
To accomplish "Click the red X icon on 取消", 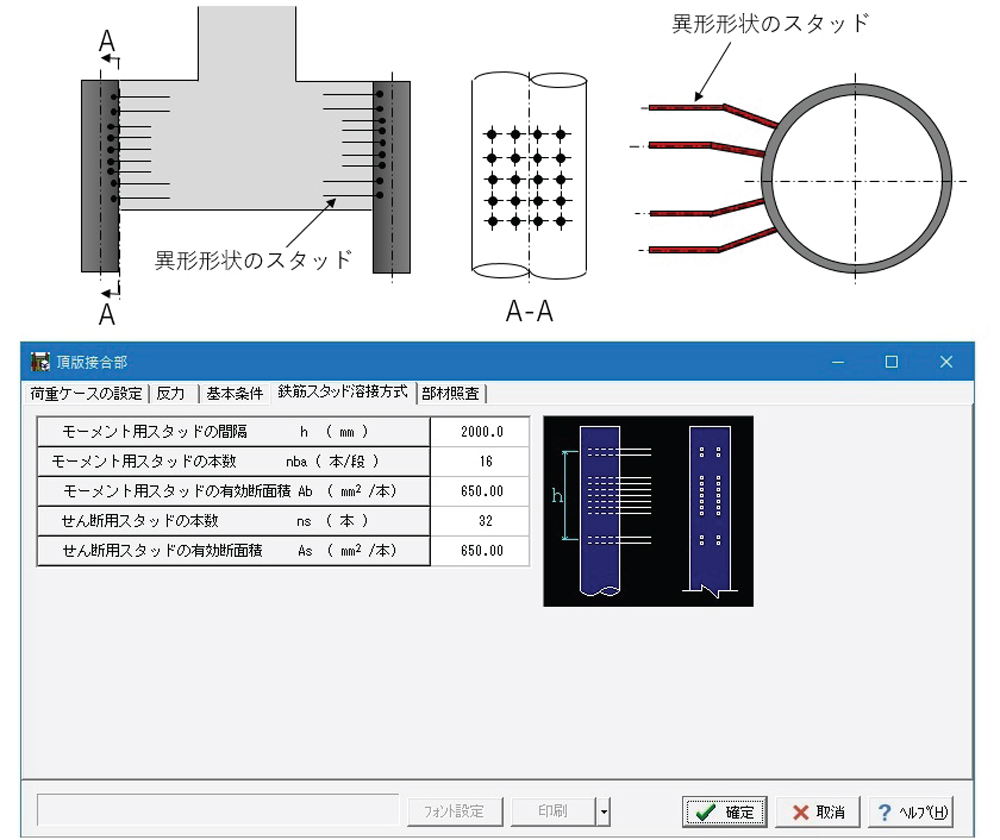I will 800,812.
